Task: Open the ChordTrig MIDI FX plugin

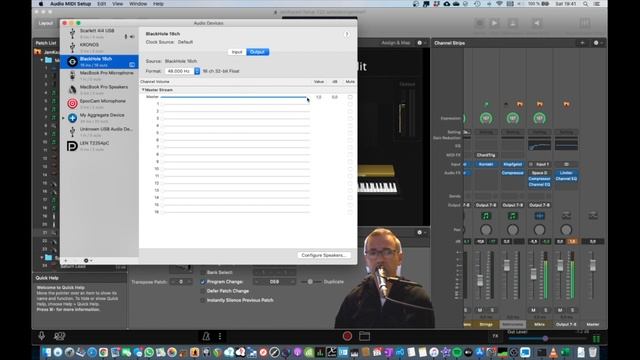Action: click(486, 155)
